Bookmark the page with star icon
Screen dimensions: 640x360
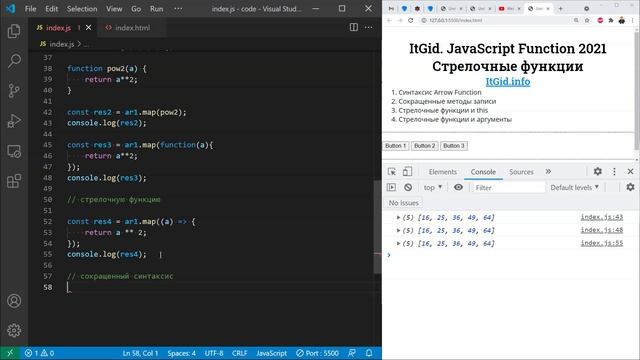point(587,20)
